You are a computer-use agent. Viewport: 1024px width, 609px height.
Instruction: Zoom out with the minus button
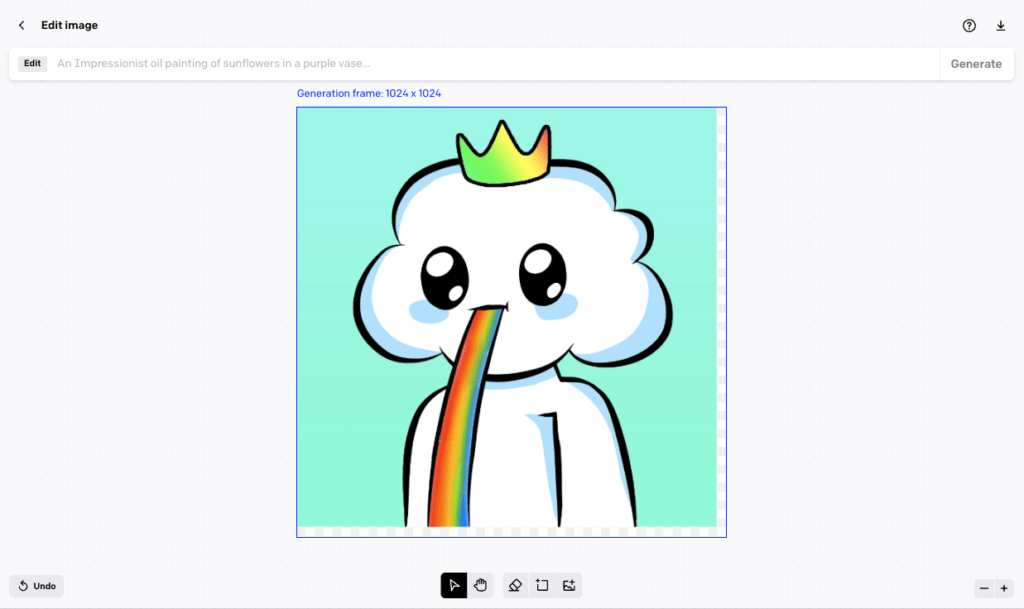click(x=984, y=588)
